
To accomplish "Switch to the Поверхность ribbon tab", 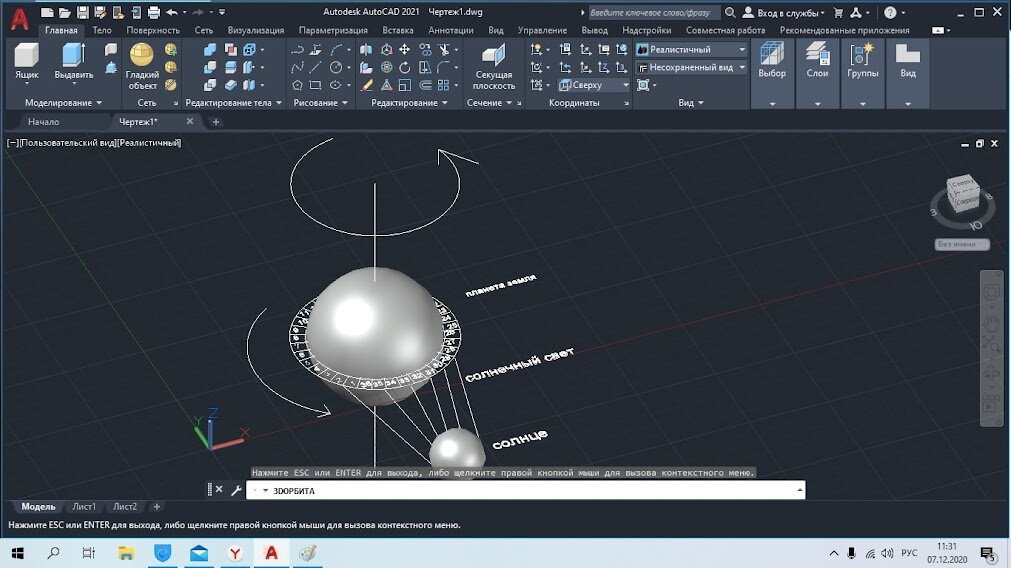I will 153,30.
